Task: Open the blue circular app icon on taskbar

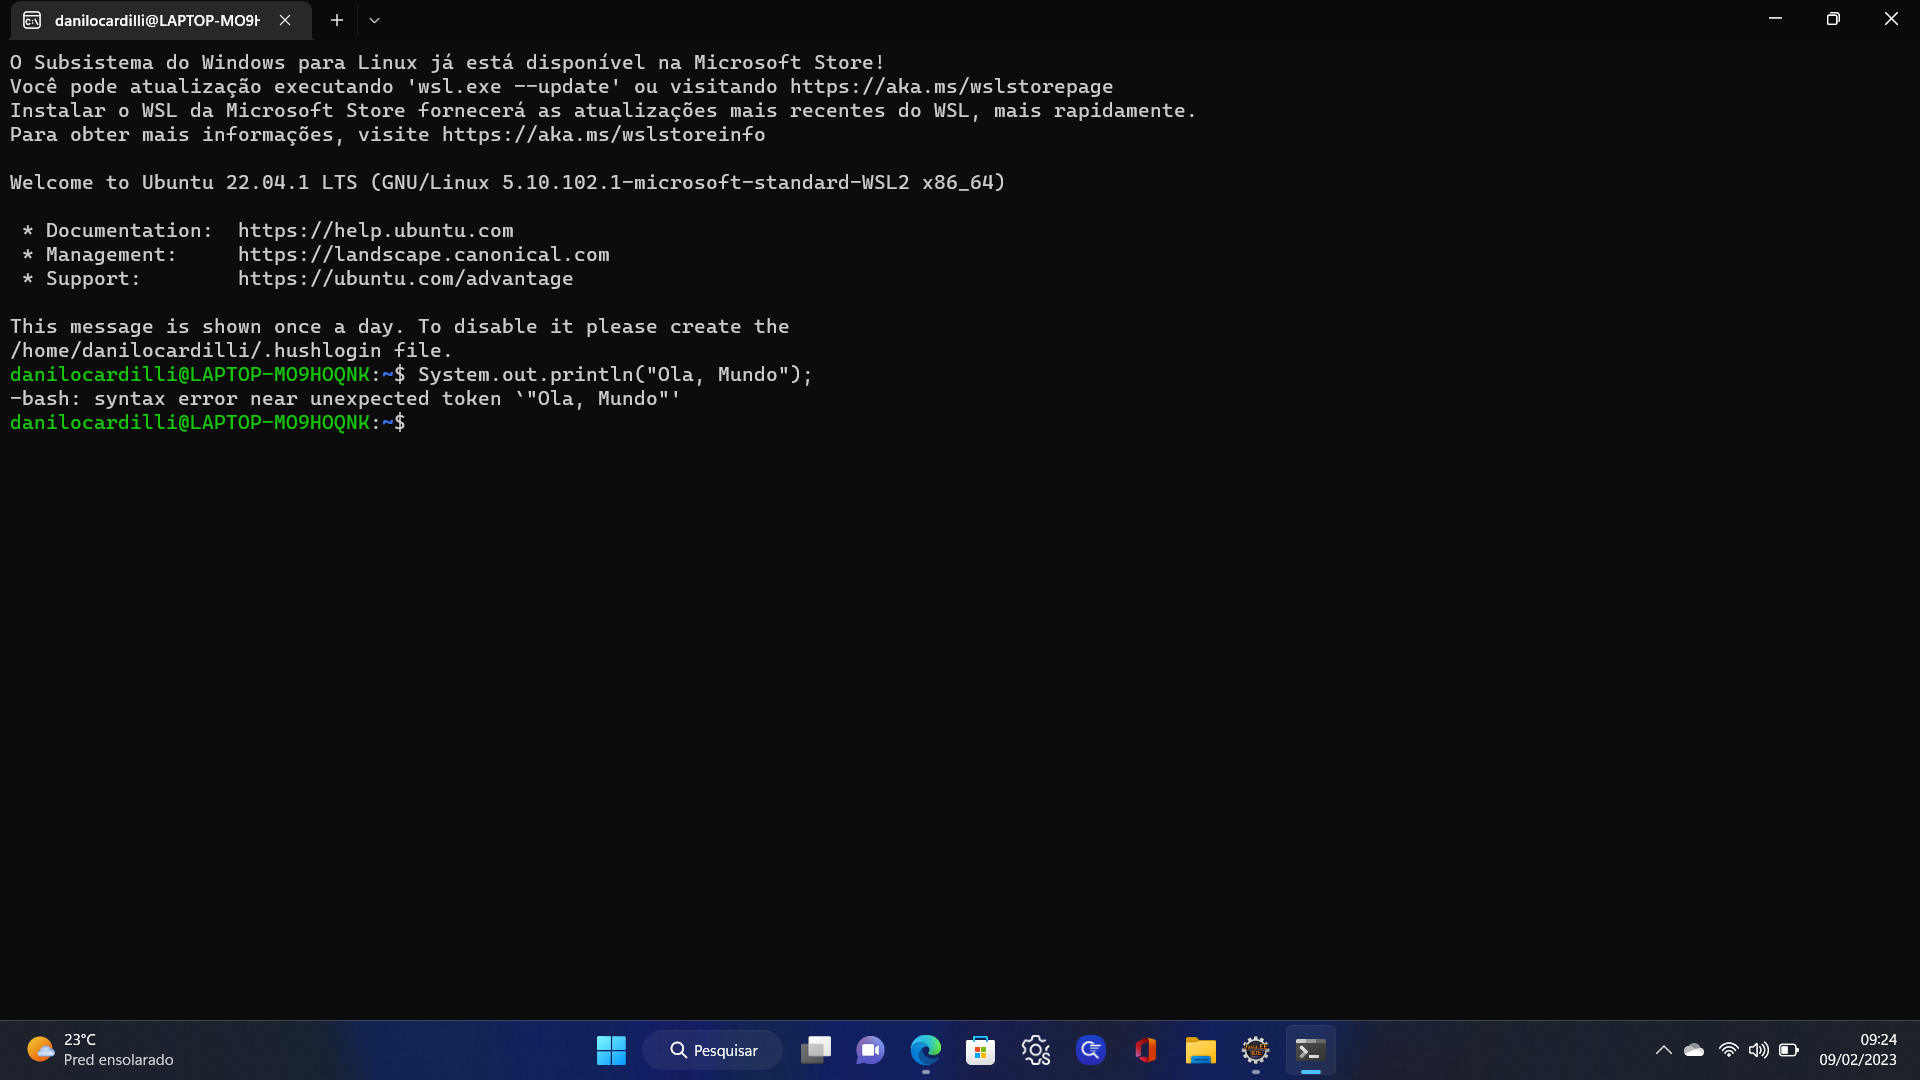Action: point(1091,1050)
